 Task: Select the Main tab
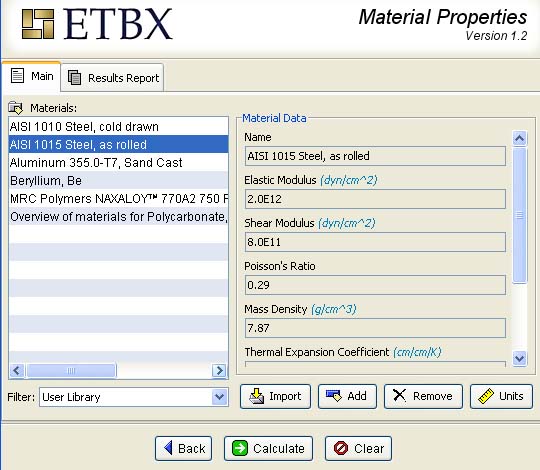pyautogui.click(x=31, y=76)
